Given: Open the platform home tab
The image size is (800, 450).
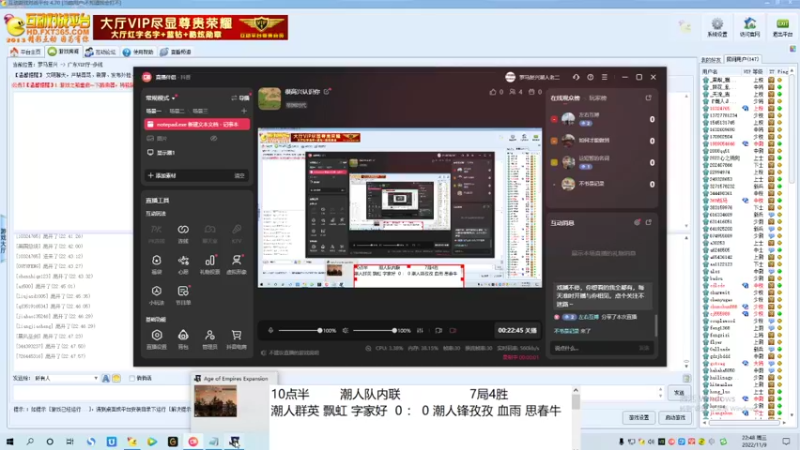Looking at the screenshot, I should 26,52.
